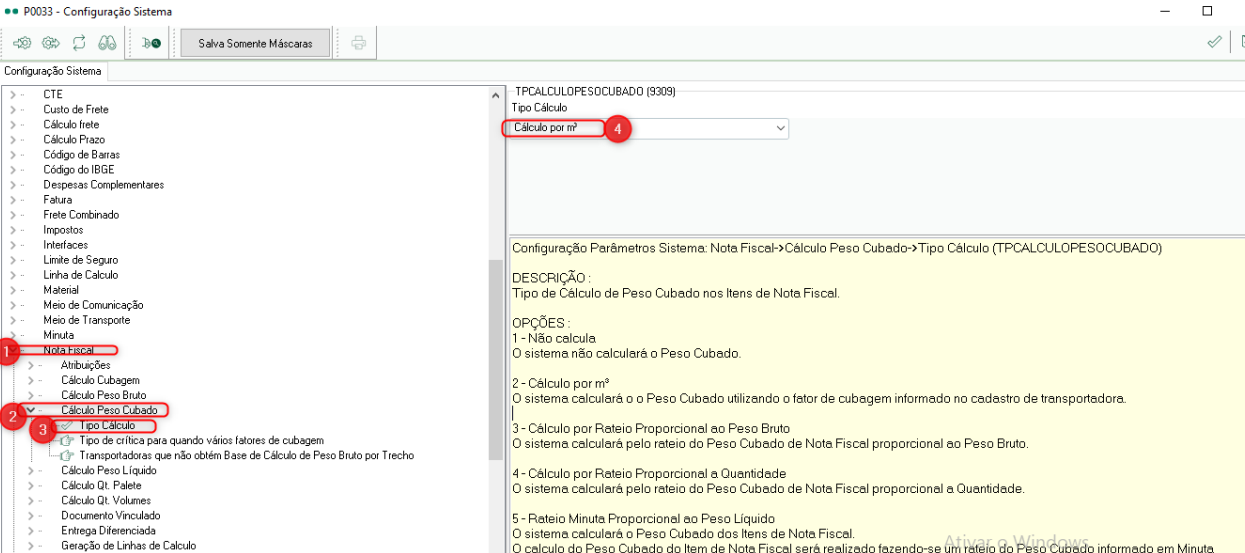The image size is (1245, 553).
Task: Select Tipo Cálculo tree item
Action: (106, 426)
